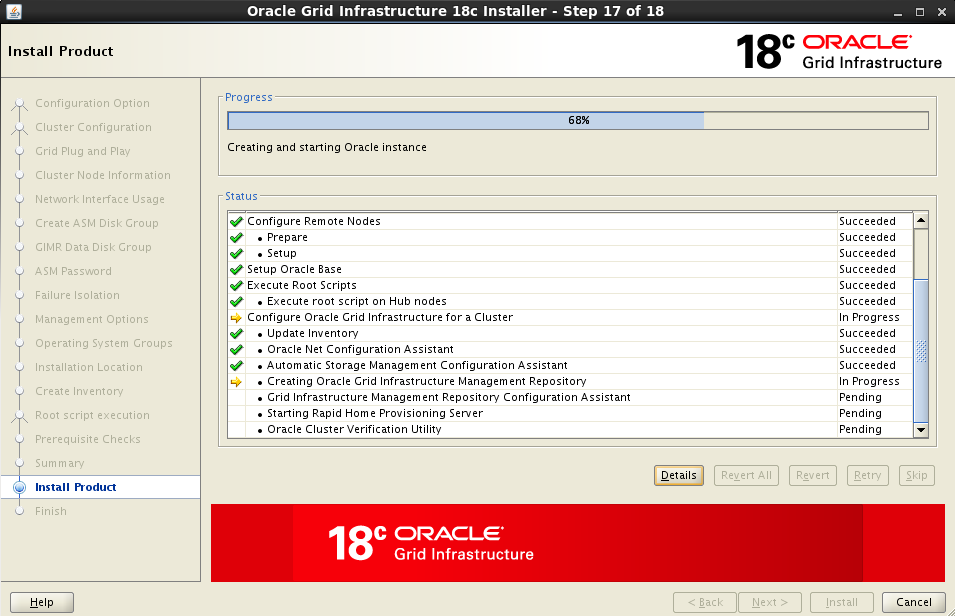
Task: Click yellow arrow beside Configure Oracle Grid Infrastructure
Action: (x=236, y=317)
